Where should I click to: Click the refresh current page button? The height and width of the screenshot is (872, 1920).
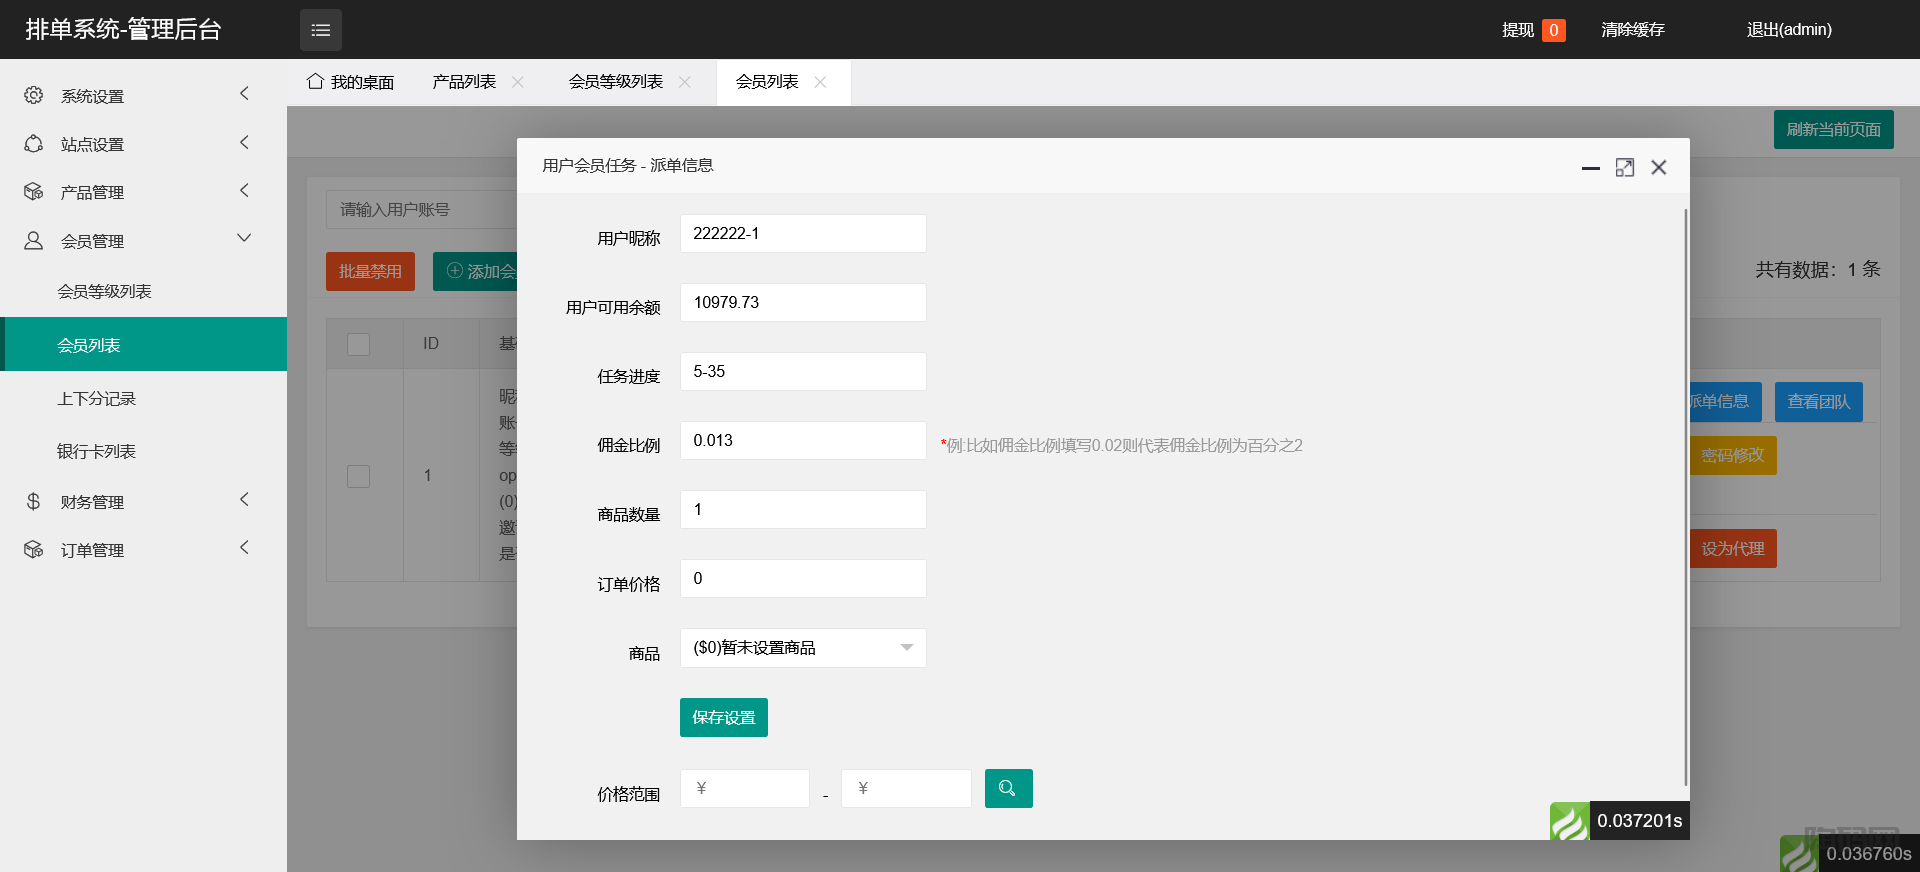(1833, 129)
